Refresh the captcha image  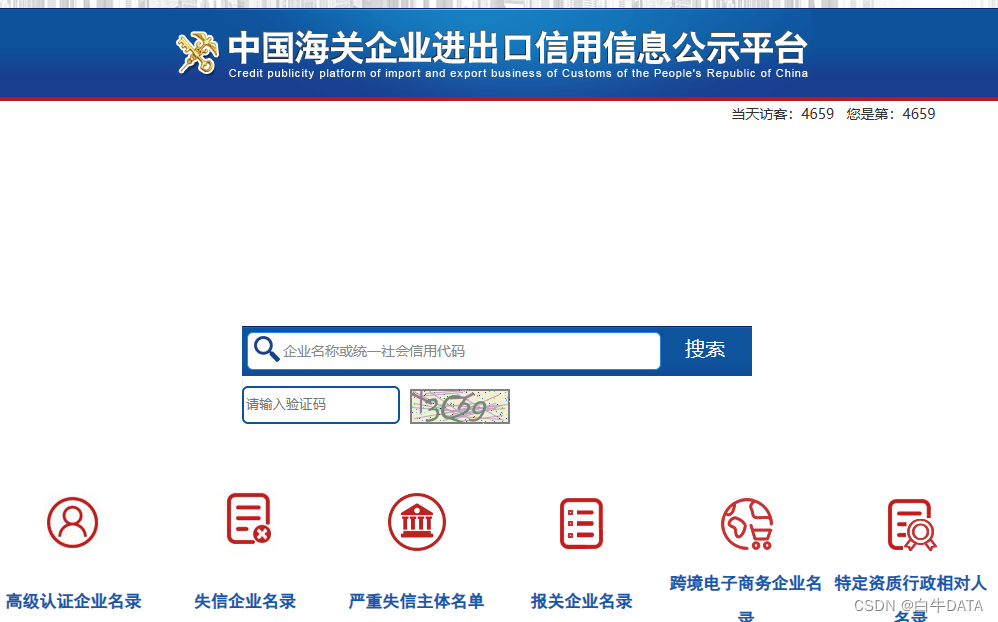tap(460, 406)
